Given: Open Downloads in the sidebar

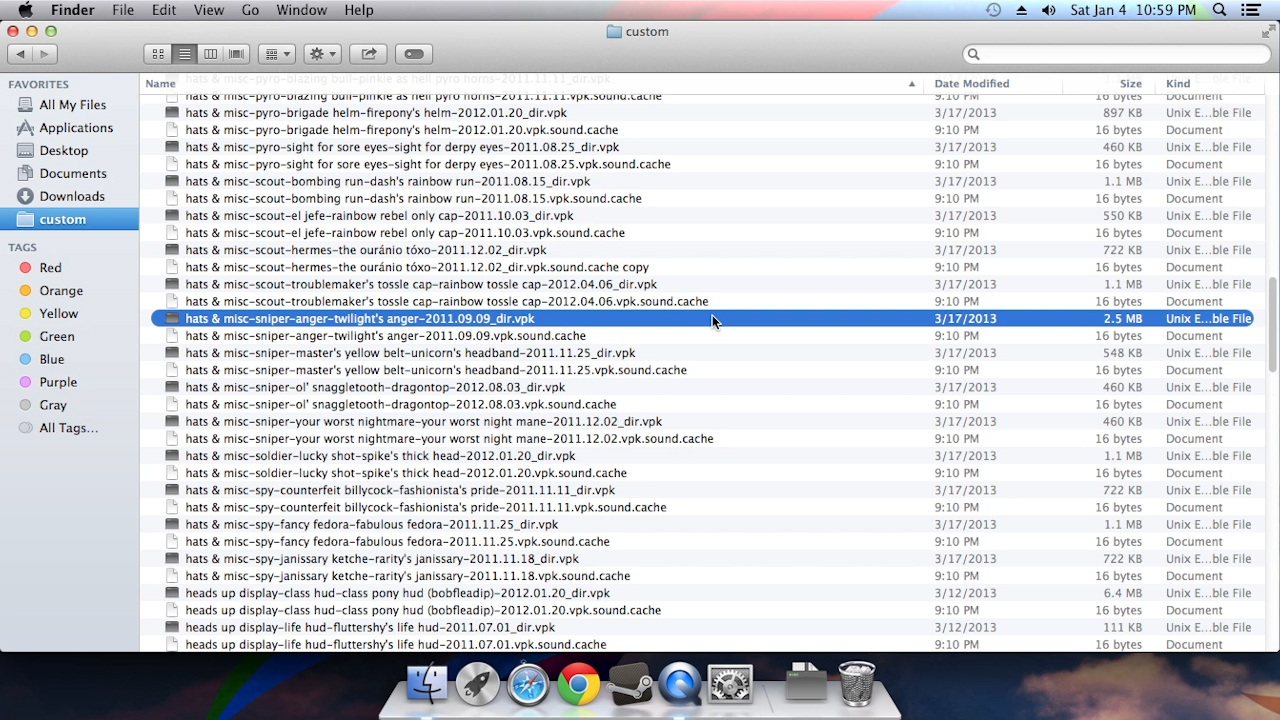Looking at the screenshot, I should tap(71, 197).
